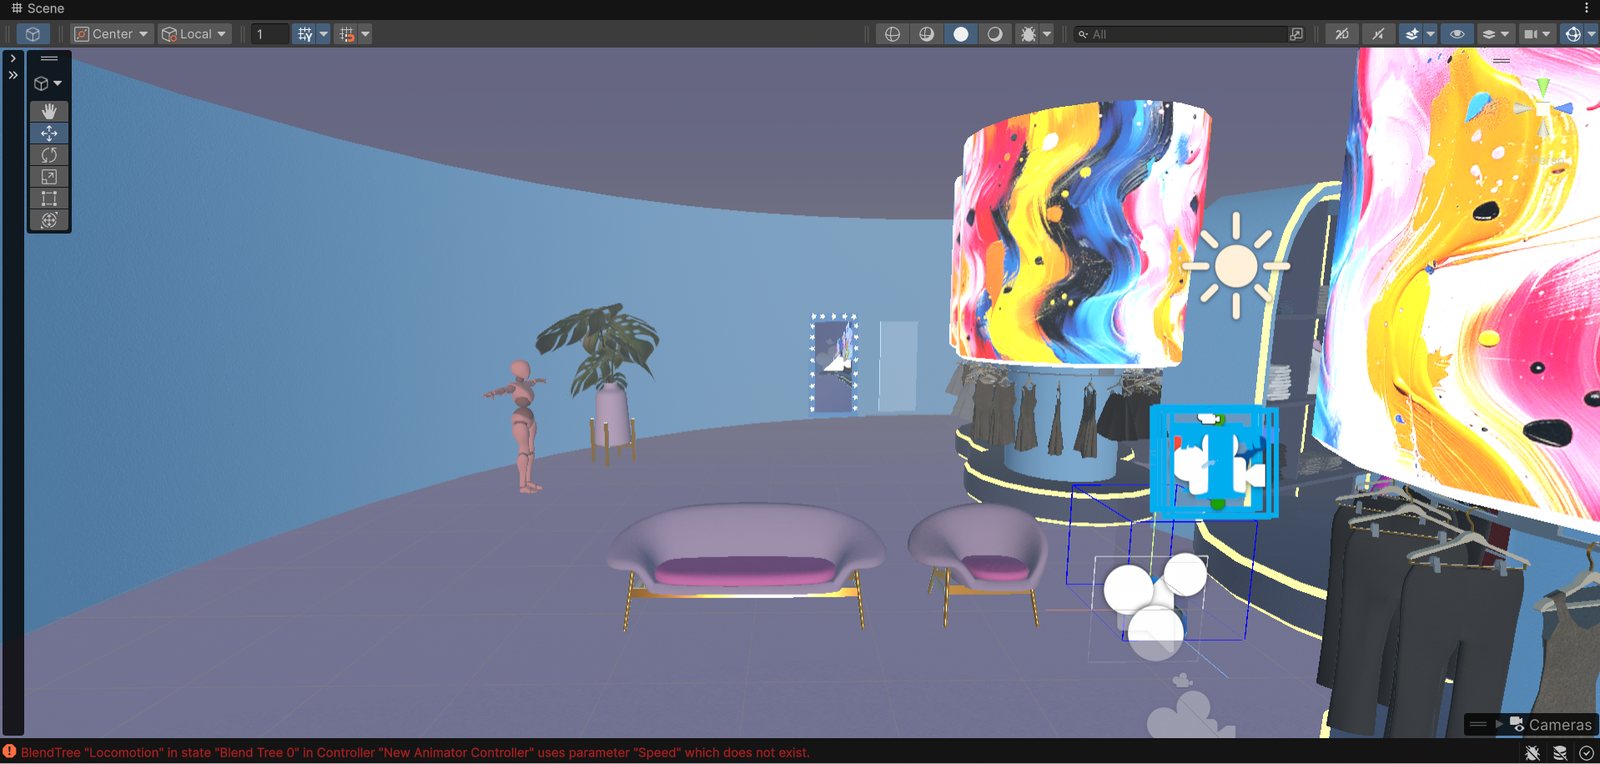
Task: Open the Local handle rotation dropdown
Action: 195,34
